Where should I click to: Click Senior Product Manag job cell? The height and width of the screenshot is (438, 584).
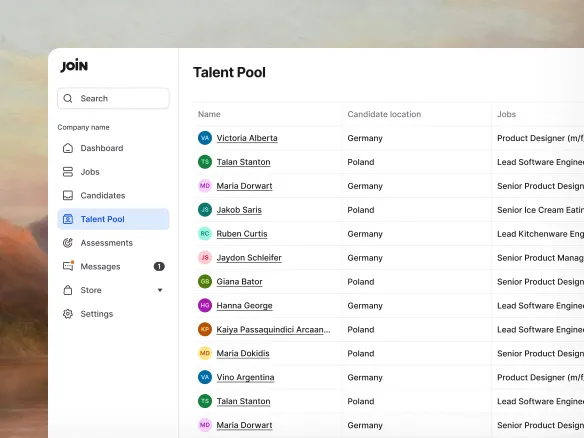[540, 258]
